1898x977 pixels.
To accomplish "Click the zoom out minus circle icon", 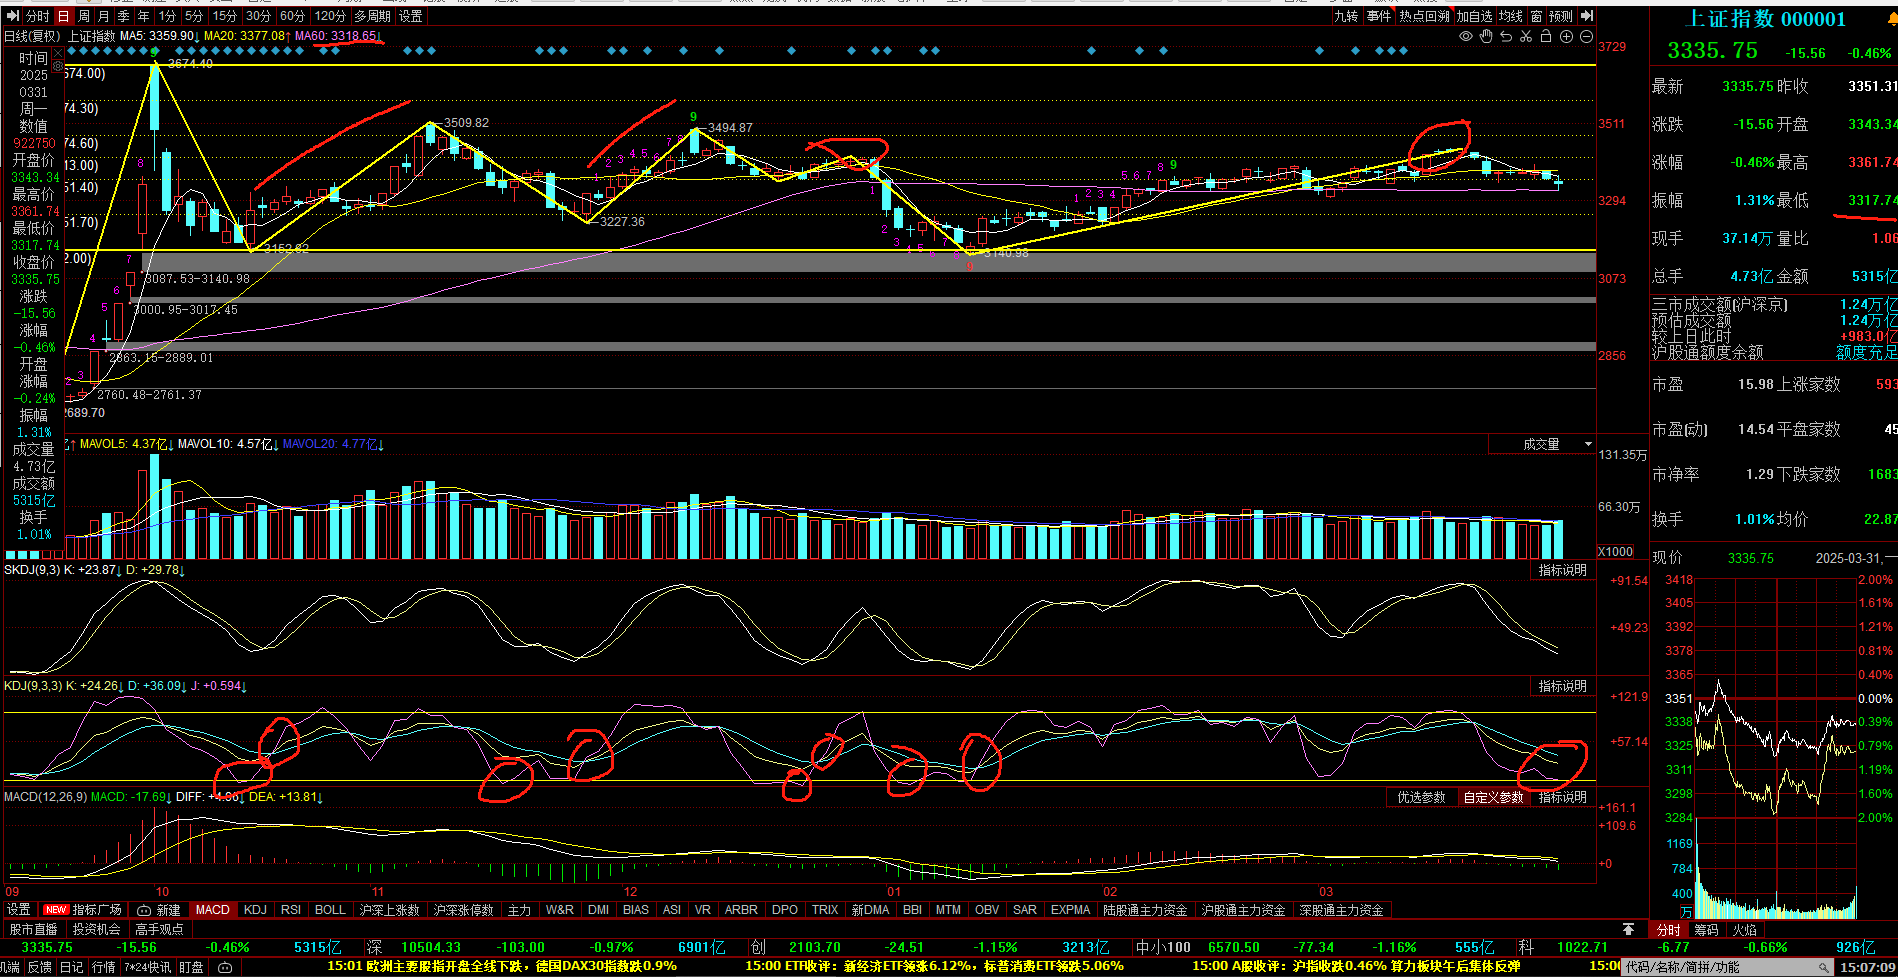I will [1586, 36].
